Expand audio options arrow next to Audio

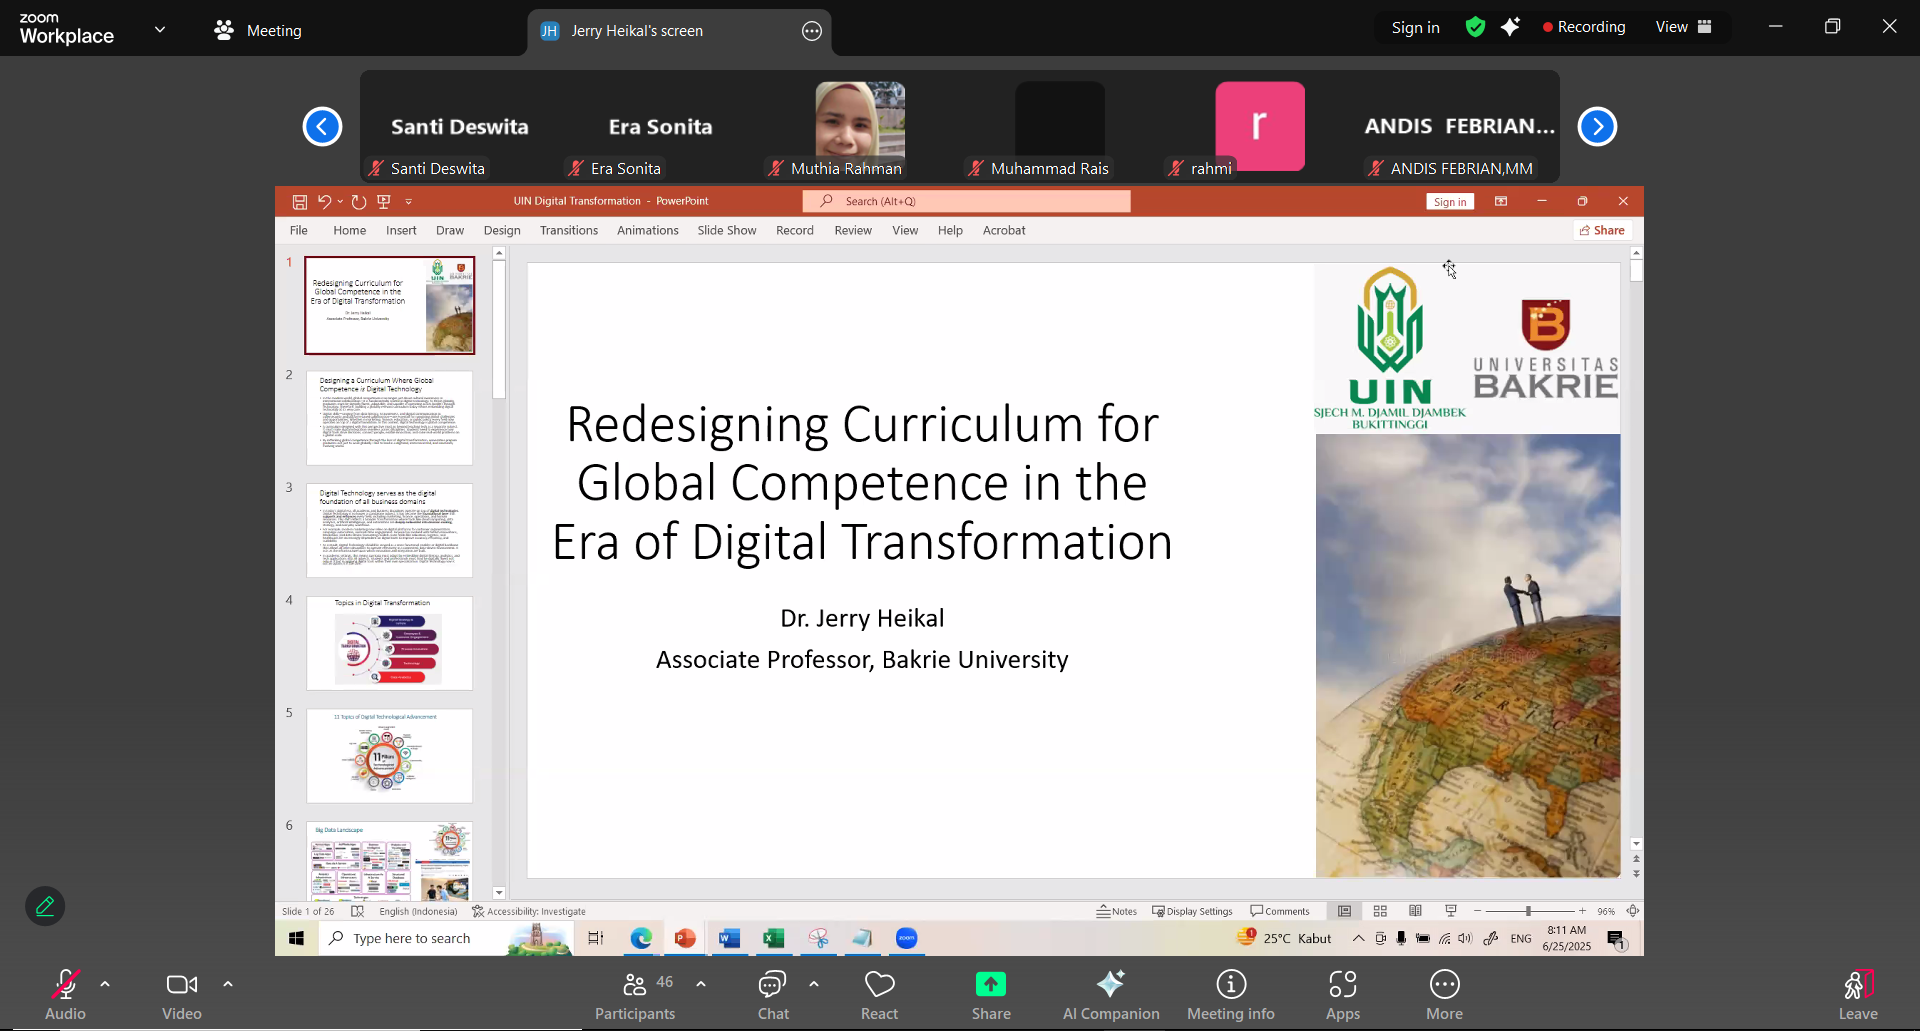pyautogui.click(x=105, y=985)
